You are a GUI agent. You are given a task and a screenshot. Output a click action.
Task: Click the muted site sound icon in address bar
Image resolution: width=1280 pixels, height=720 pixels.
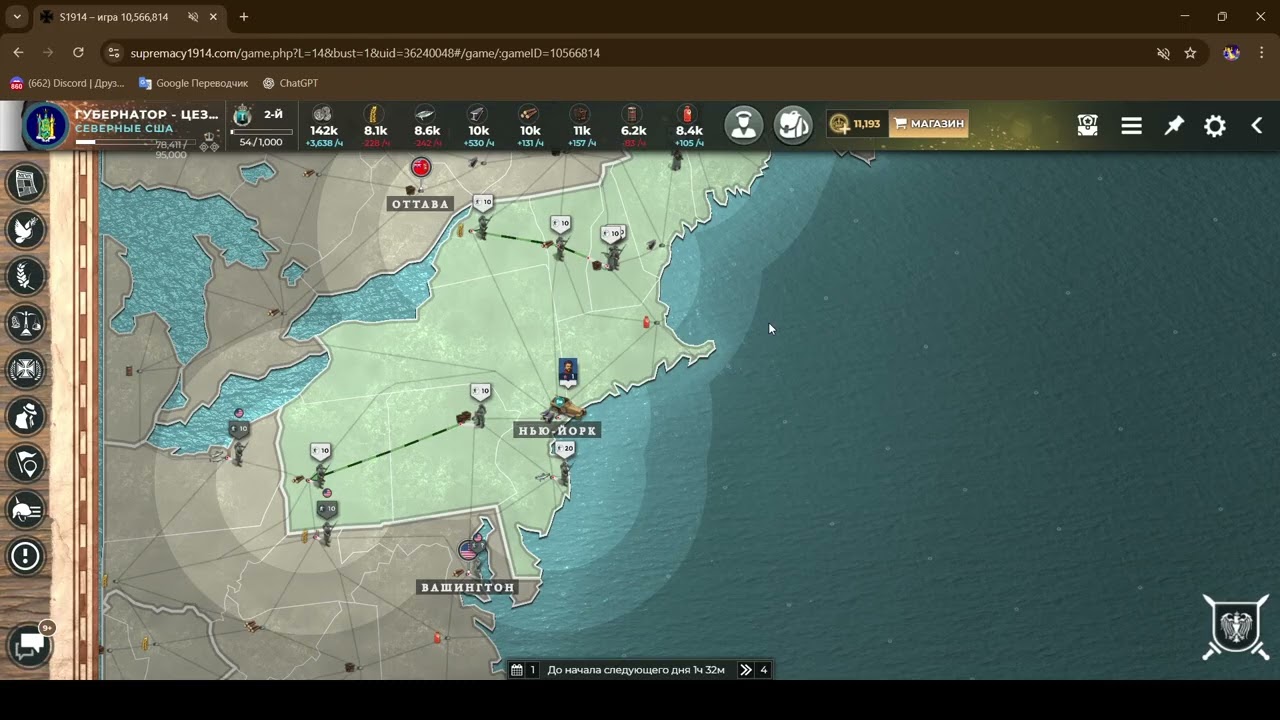(x=1163, y=53)
